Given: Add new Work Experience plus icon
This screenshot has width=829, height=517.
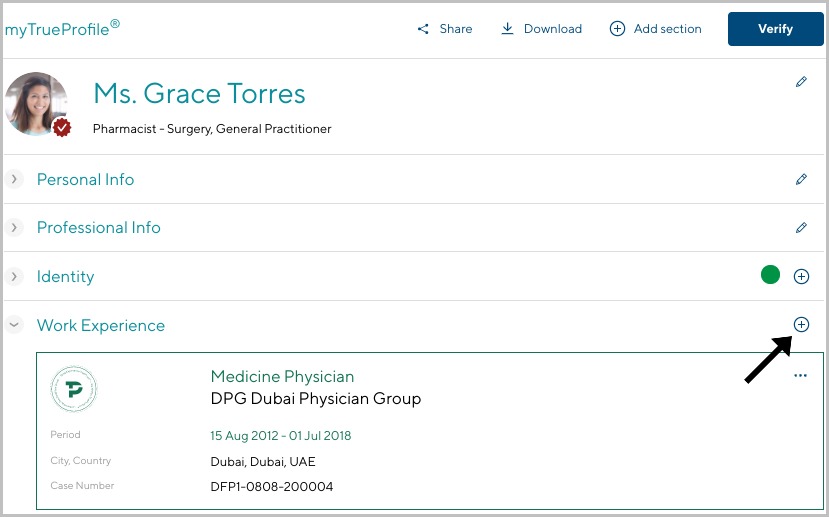Looking at the screenshot, I should point(801,325).
